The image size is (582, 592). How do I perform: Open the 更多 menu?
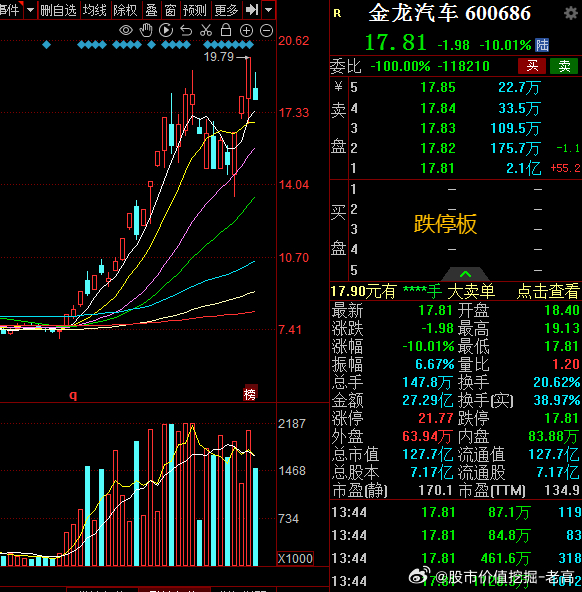coord(226,10)
